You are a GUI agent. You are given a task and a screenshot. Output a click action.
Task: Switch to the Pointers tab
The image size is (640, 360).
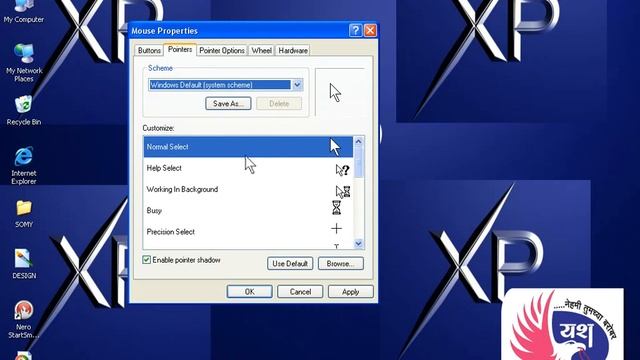point(180,49)
